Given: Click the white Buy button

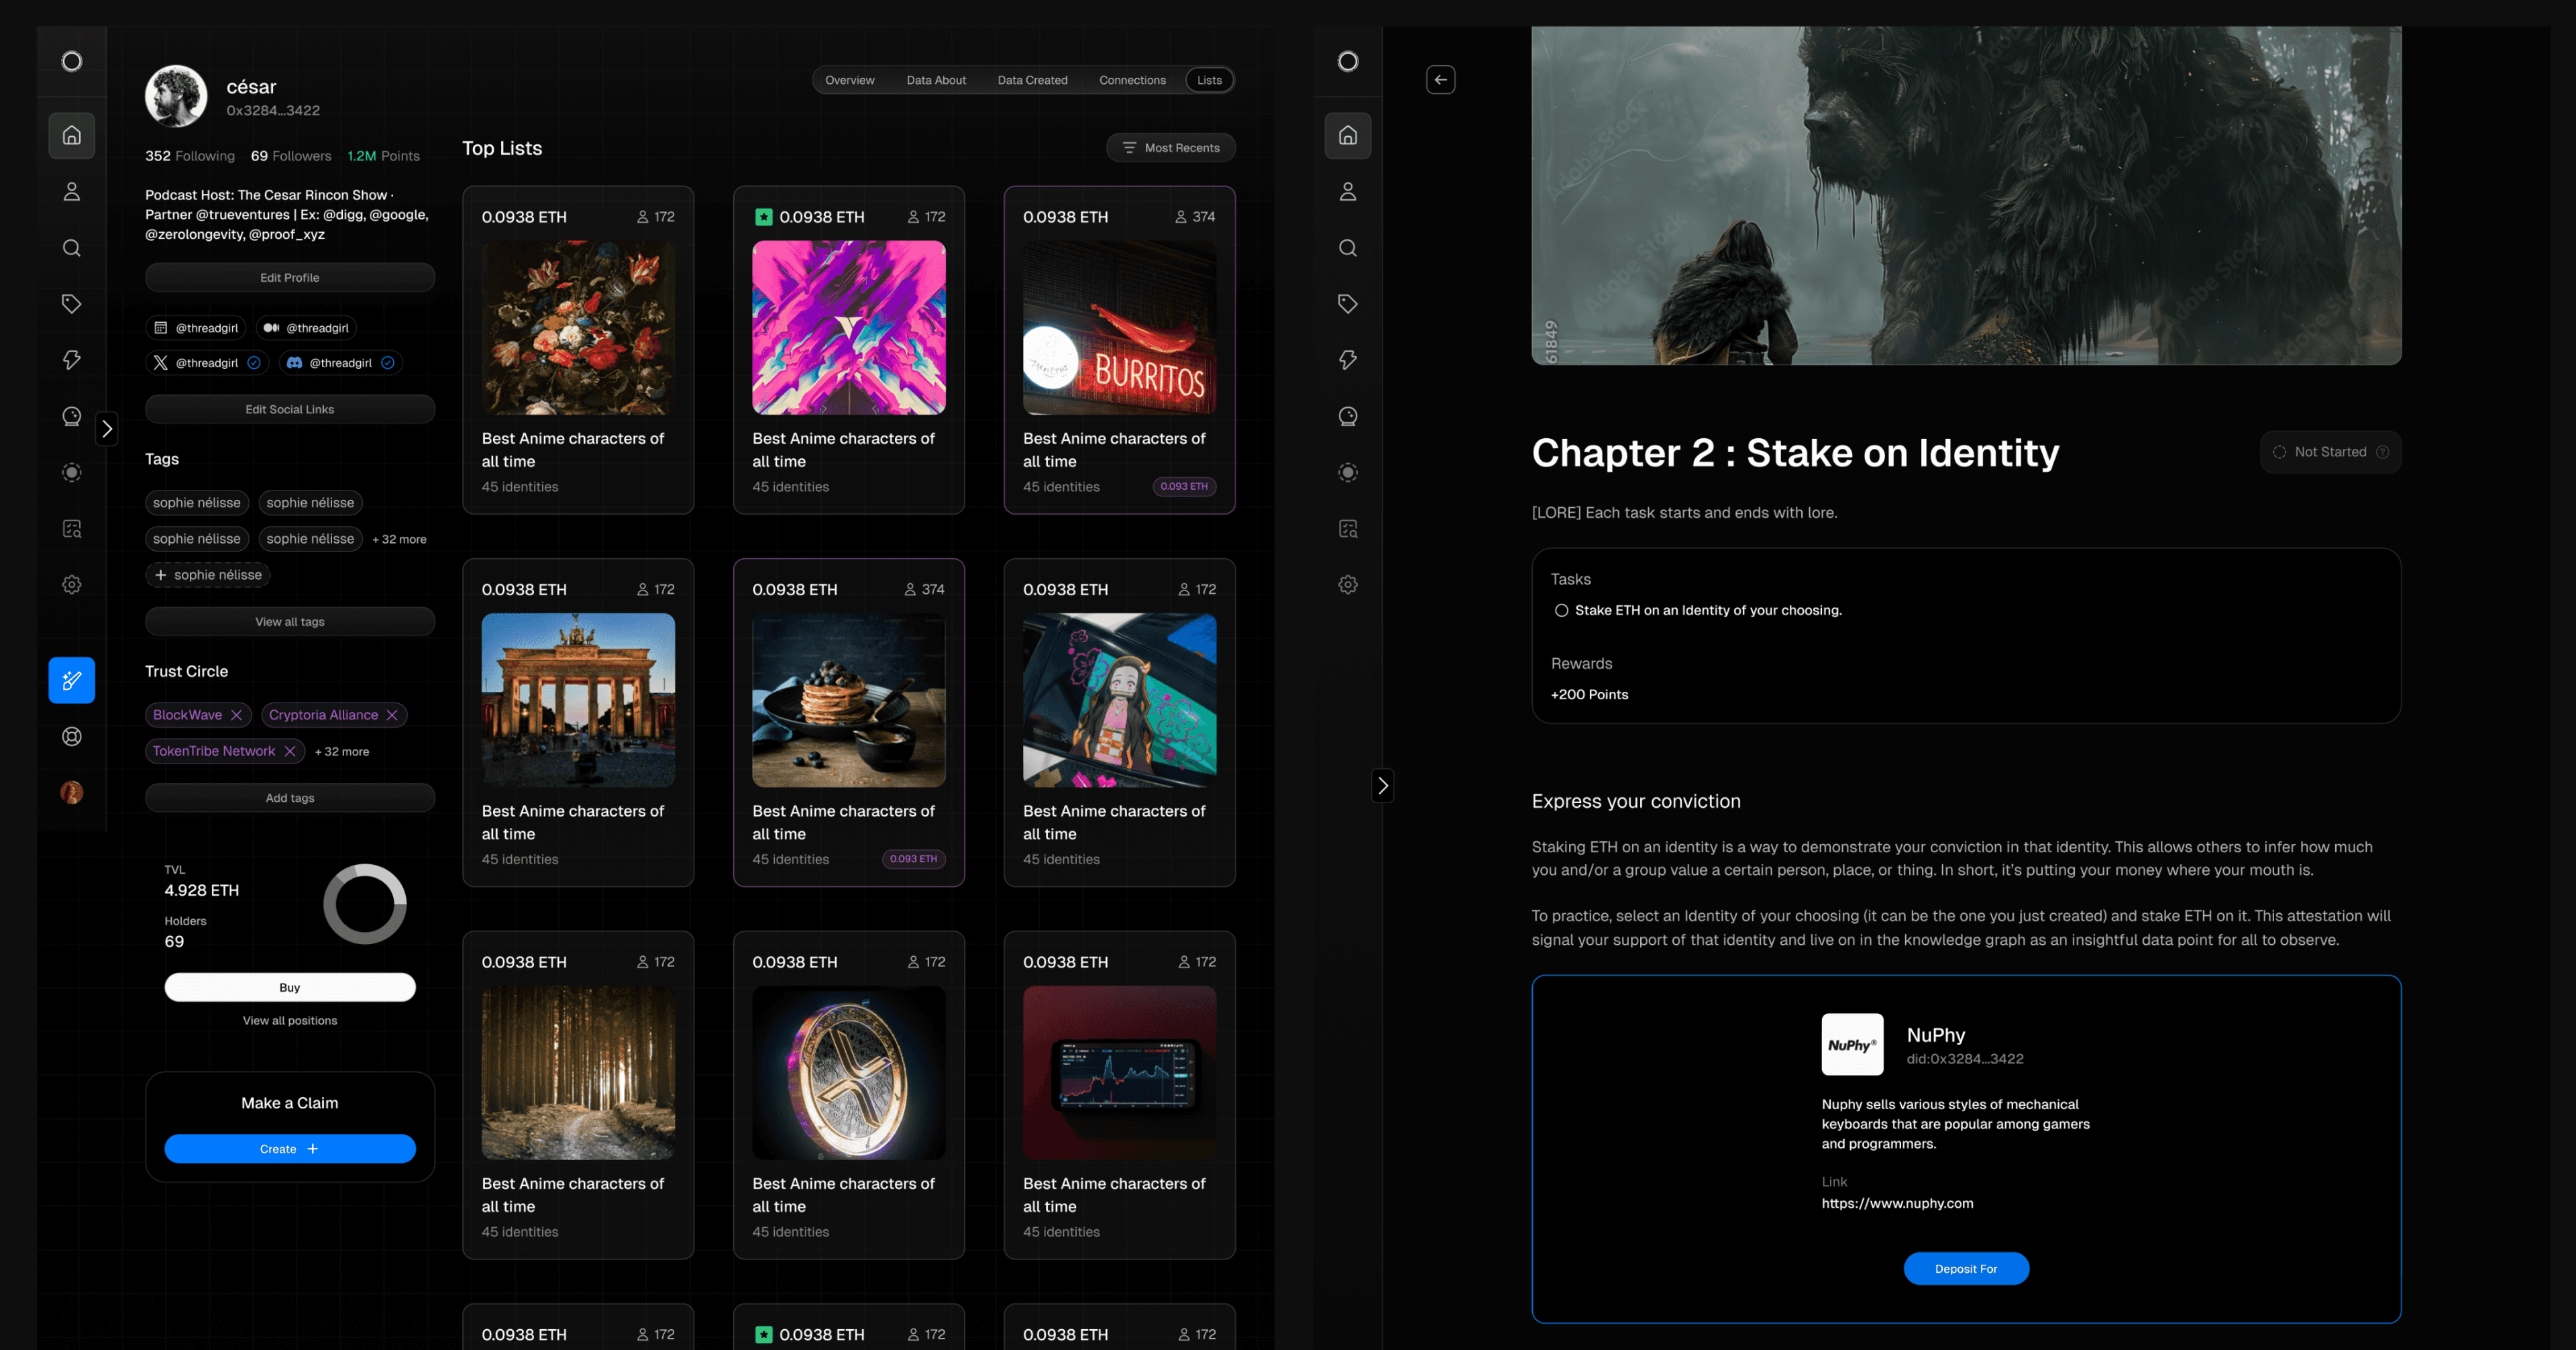Looking at the screenshot, I should [x=290, y=987].
